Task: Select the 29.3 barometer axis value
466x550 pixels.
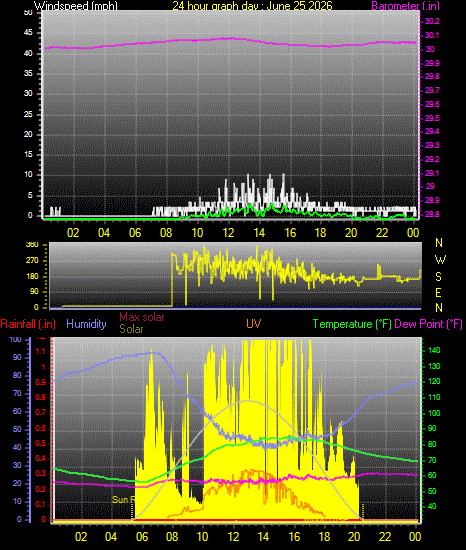Action: [432, 145]
